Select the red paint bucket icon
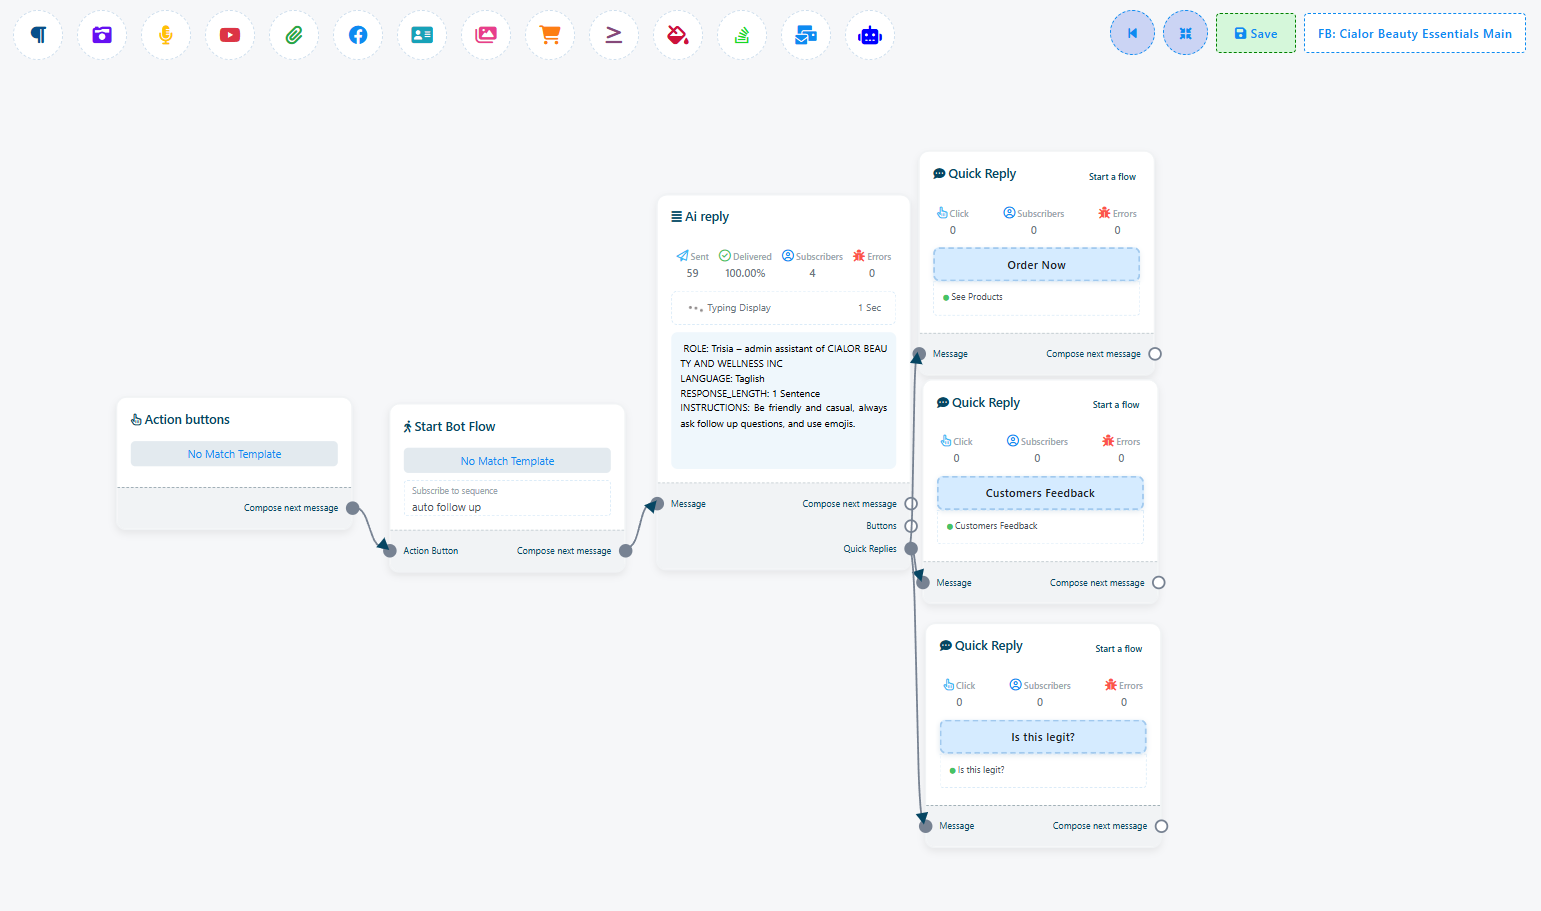The height and width of the screenshot is (911, 1541). [678, 35]
